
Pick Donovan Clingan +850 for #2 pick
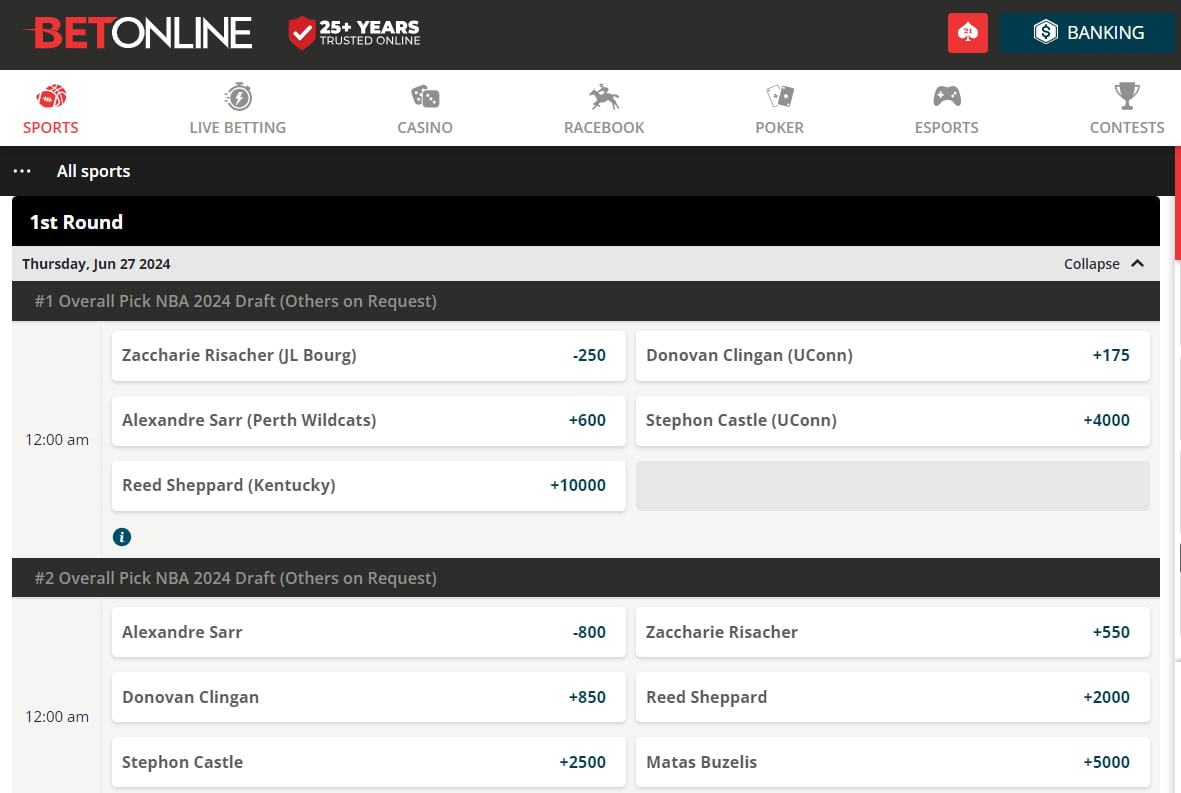368,697
